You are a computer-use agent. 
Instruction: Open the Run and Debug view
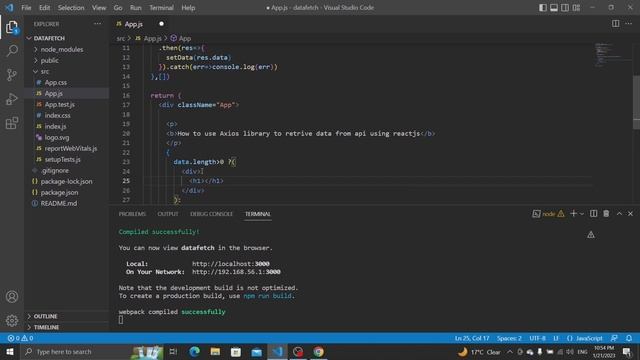pyautogui.click(x=12, y=99)
